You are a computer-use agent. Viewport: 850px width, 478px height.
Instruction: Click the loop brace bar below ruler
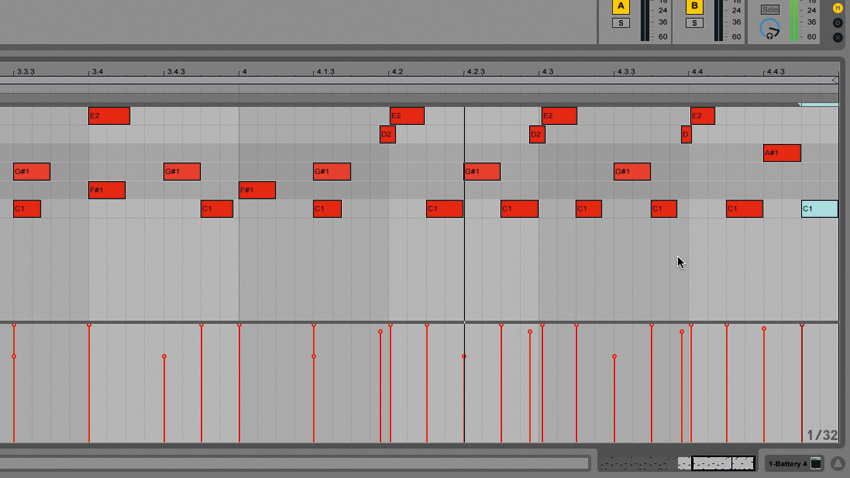418,80
